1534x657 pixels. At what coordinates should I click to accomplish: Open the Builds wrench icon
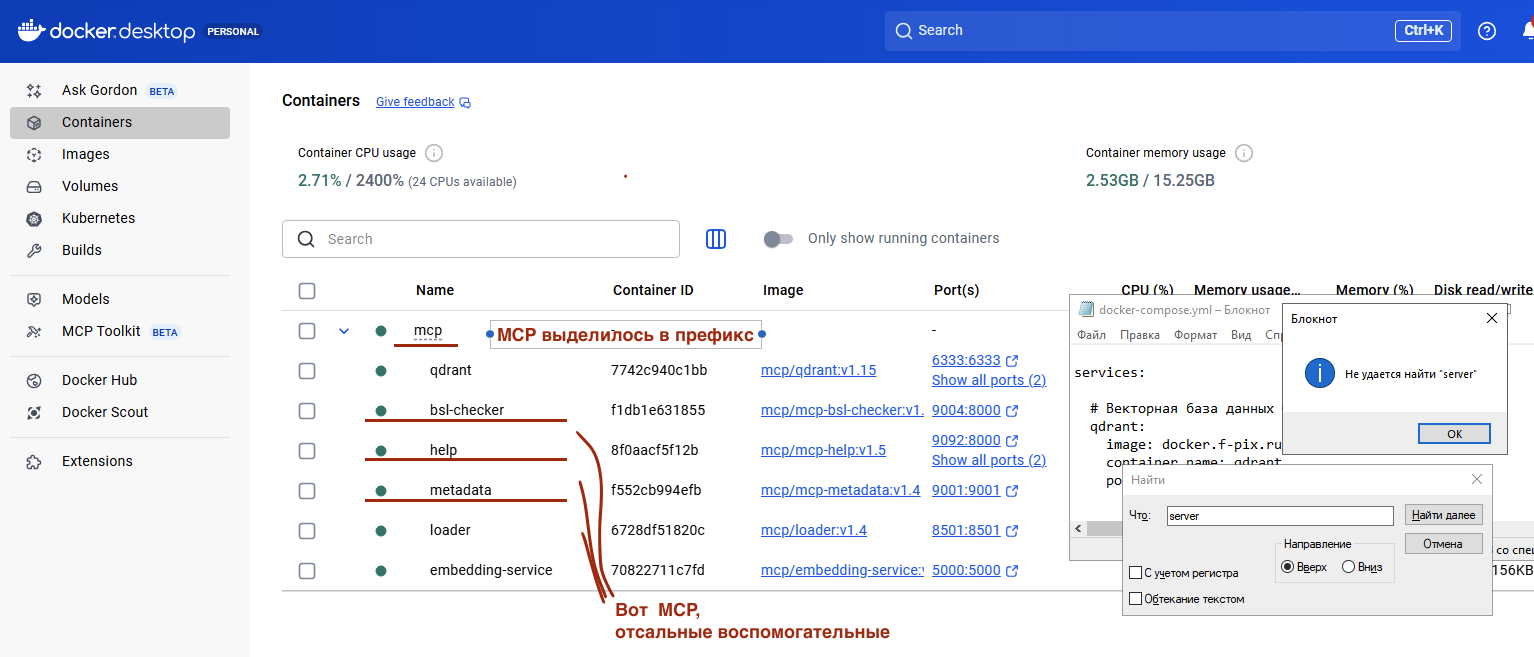pyautogui.click(x=34, y=250)
